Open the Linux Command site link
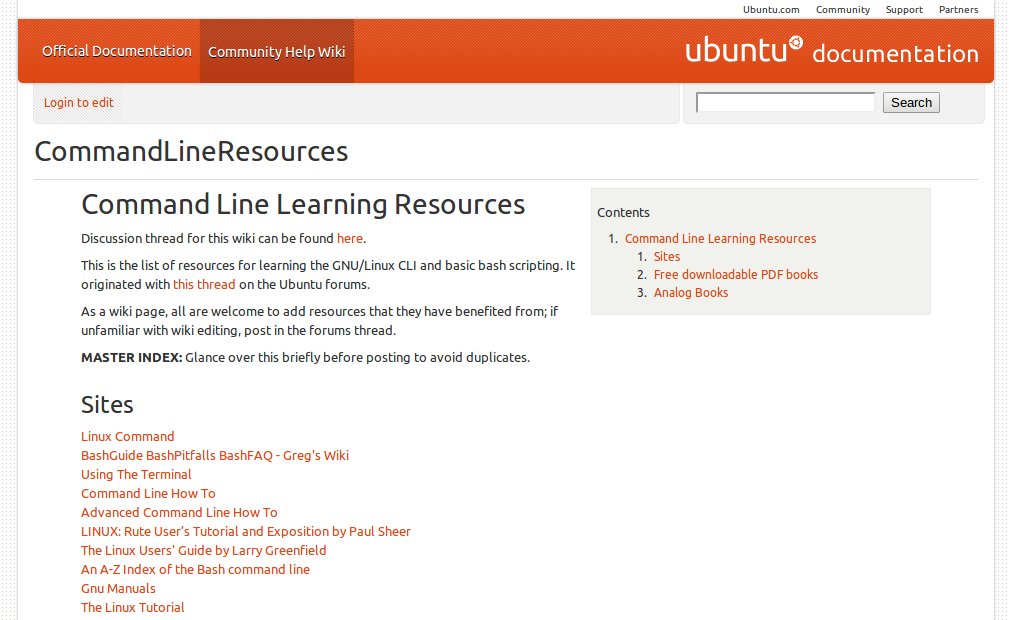1009x620 pixels. 128,436
